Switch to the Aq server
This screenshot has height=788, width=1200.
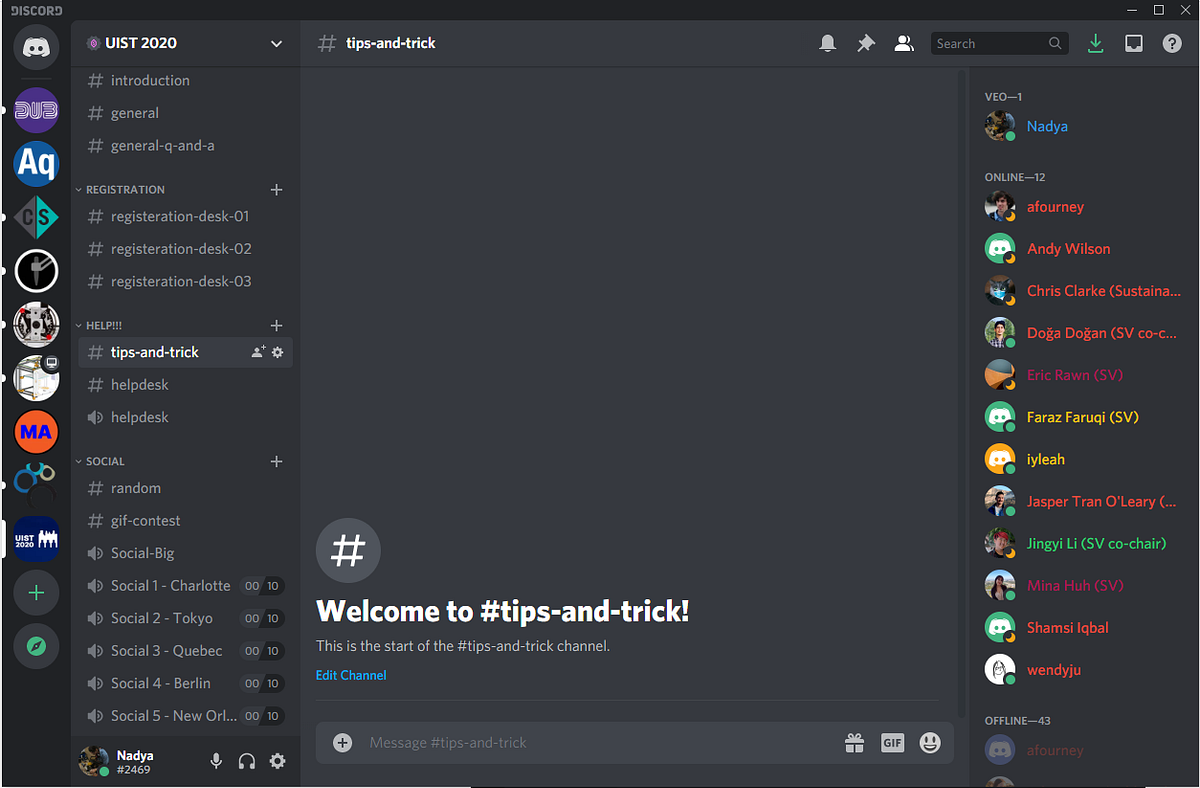point(36,163)
